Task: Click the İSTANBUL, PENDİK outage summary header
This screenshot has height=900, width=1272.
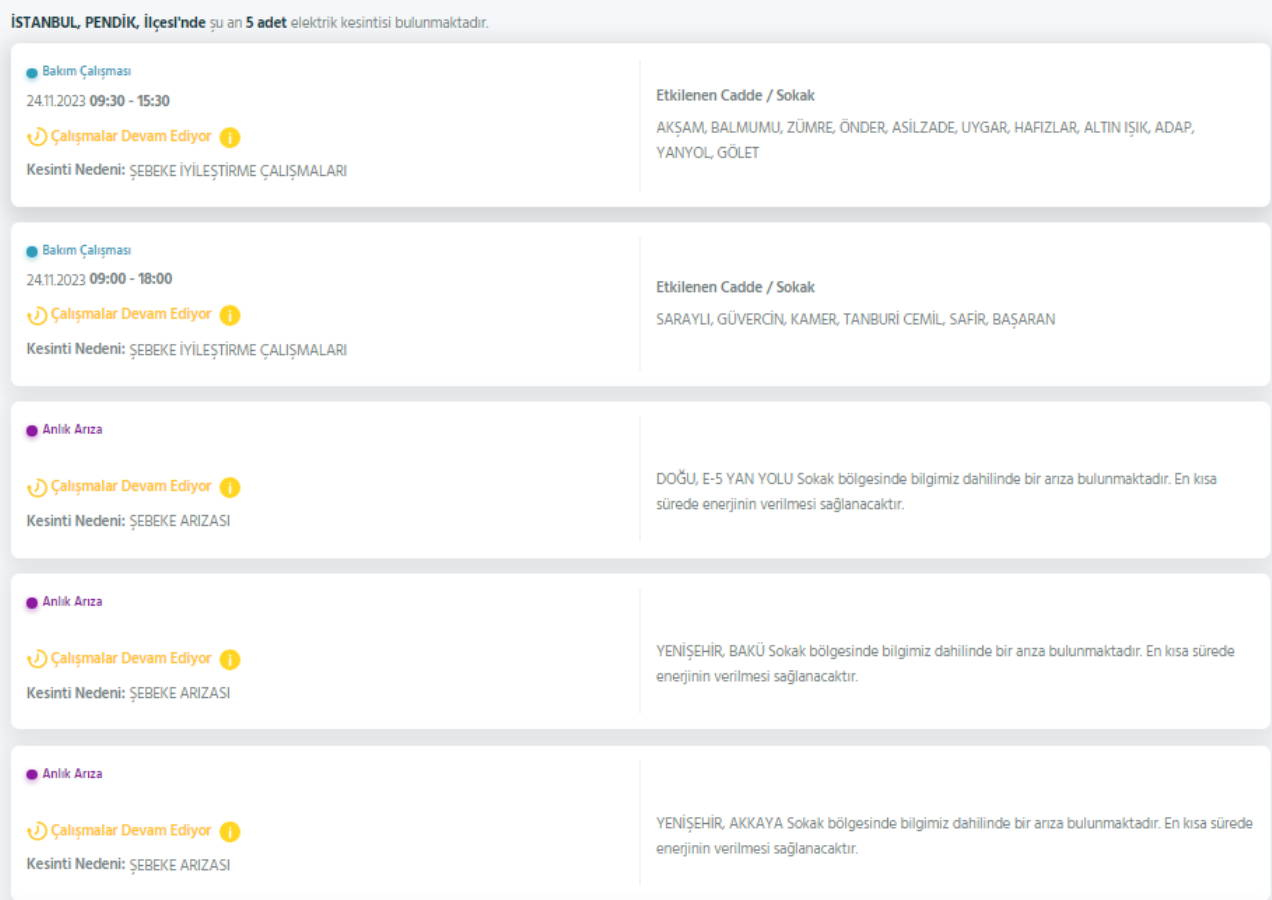Action: click(x=250, y=22)
